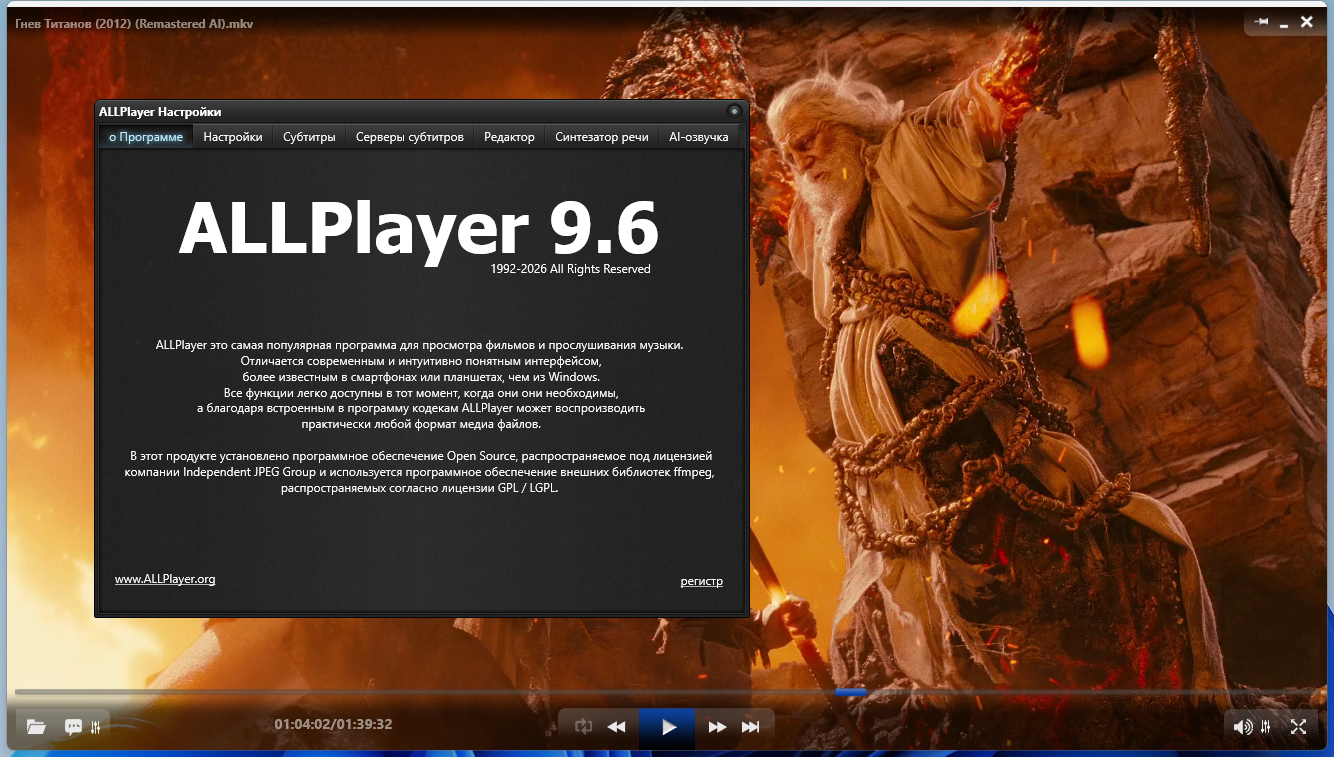Open the Субтитры tab
1334x757 pixels.
(x=309, y=137)
